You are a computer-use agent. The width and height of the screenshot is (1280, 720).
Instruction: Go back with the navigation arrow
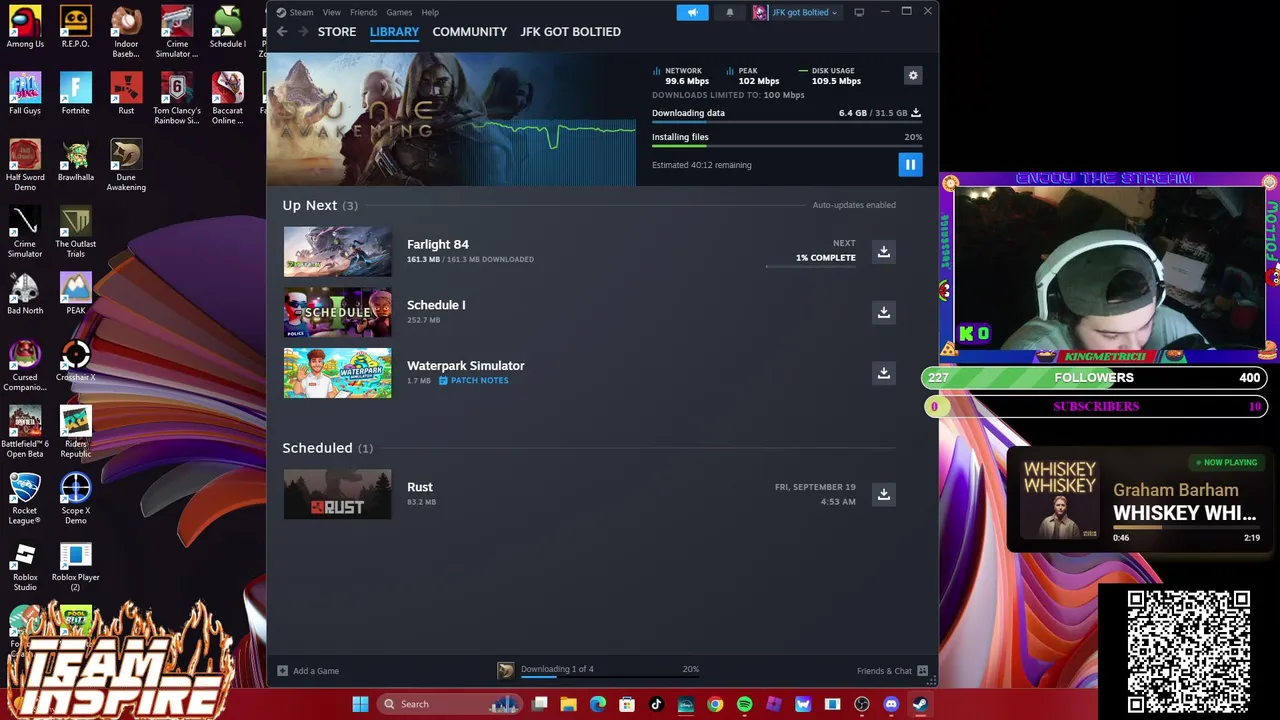click(x=282, y=32)
